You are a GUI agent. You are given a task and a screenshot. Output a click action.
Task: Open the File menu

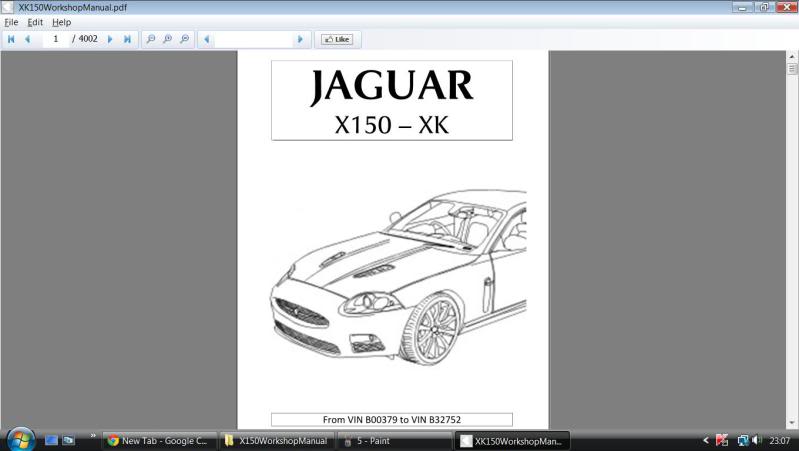coord(11,22)
